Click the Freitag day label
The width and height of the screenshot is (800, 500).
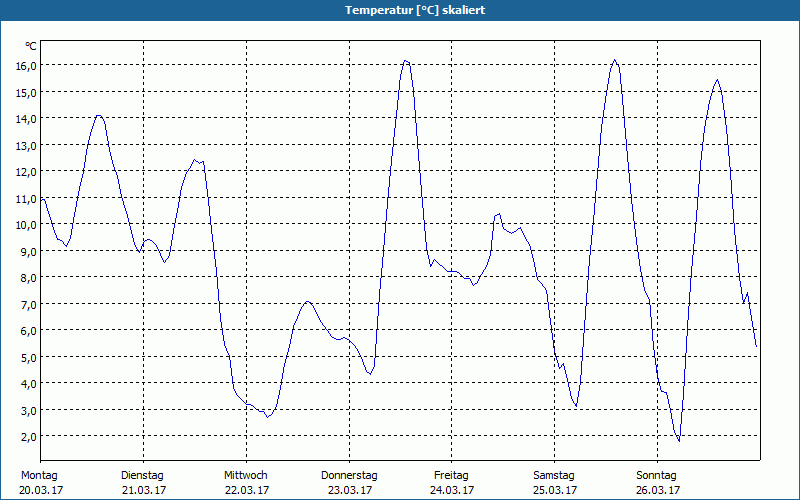coord(452,476)
